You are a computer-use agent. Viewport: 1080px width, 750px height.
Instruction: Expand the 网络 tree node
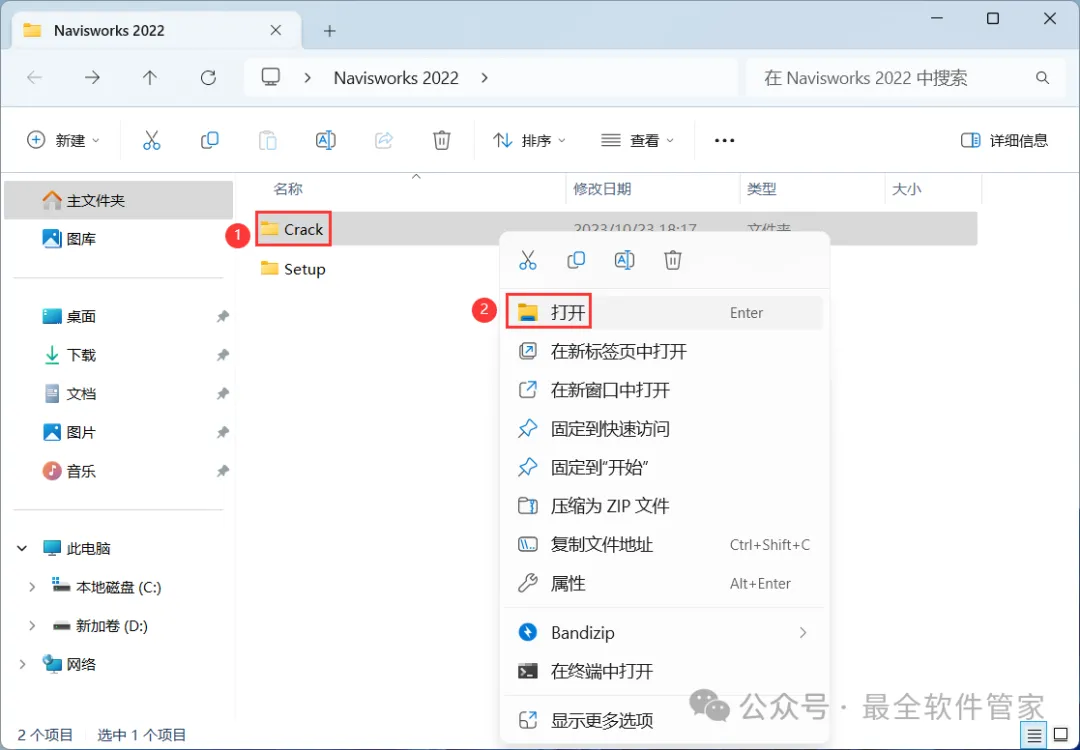(x=22, y=665)
